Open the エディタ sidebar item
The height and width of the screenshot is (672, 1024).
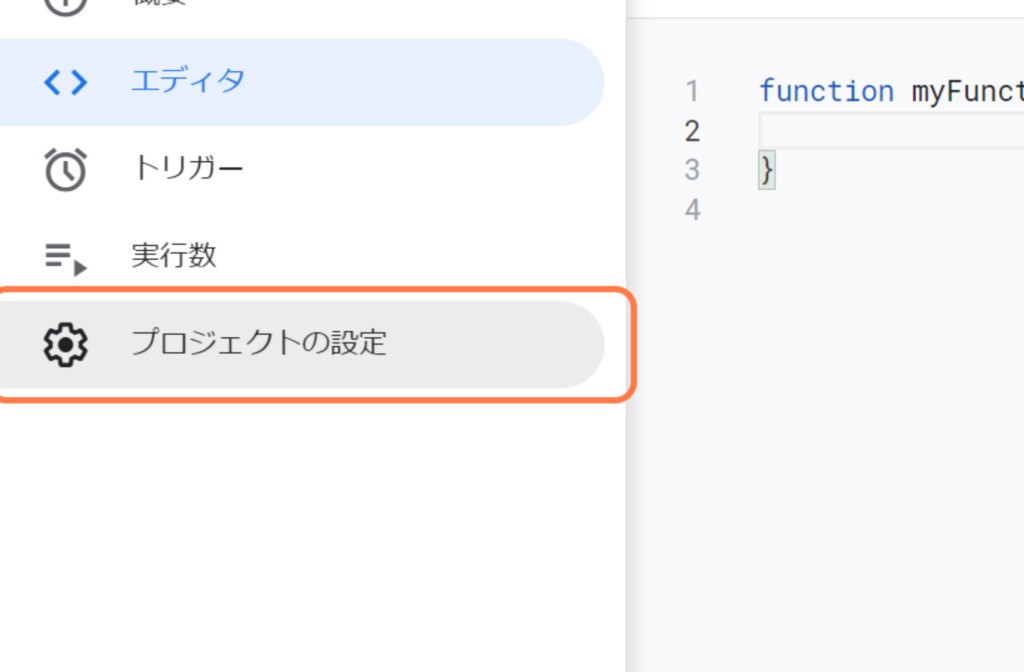(x=302, y=82)
